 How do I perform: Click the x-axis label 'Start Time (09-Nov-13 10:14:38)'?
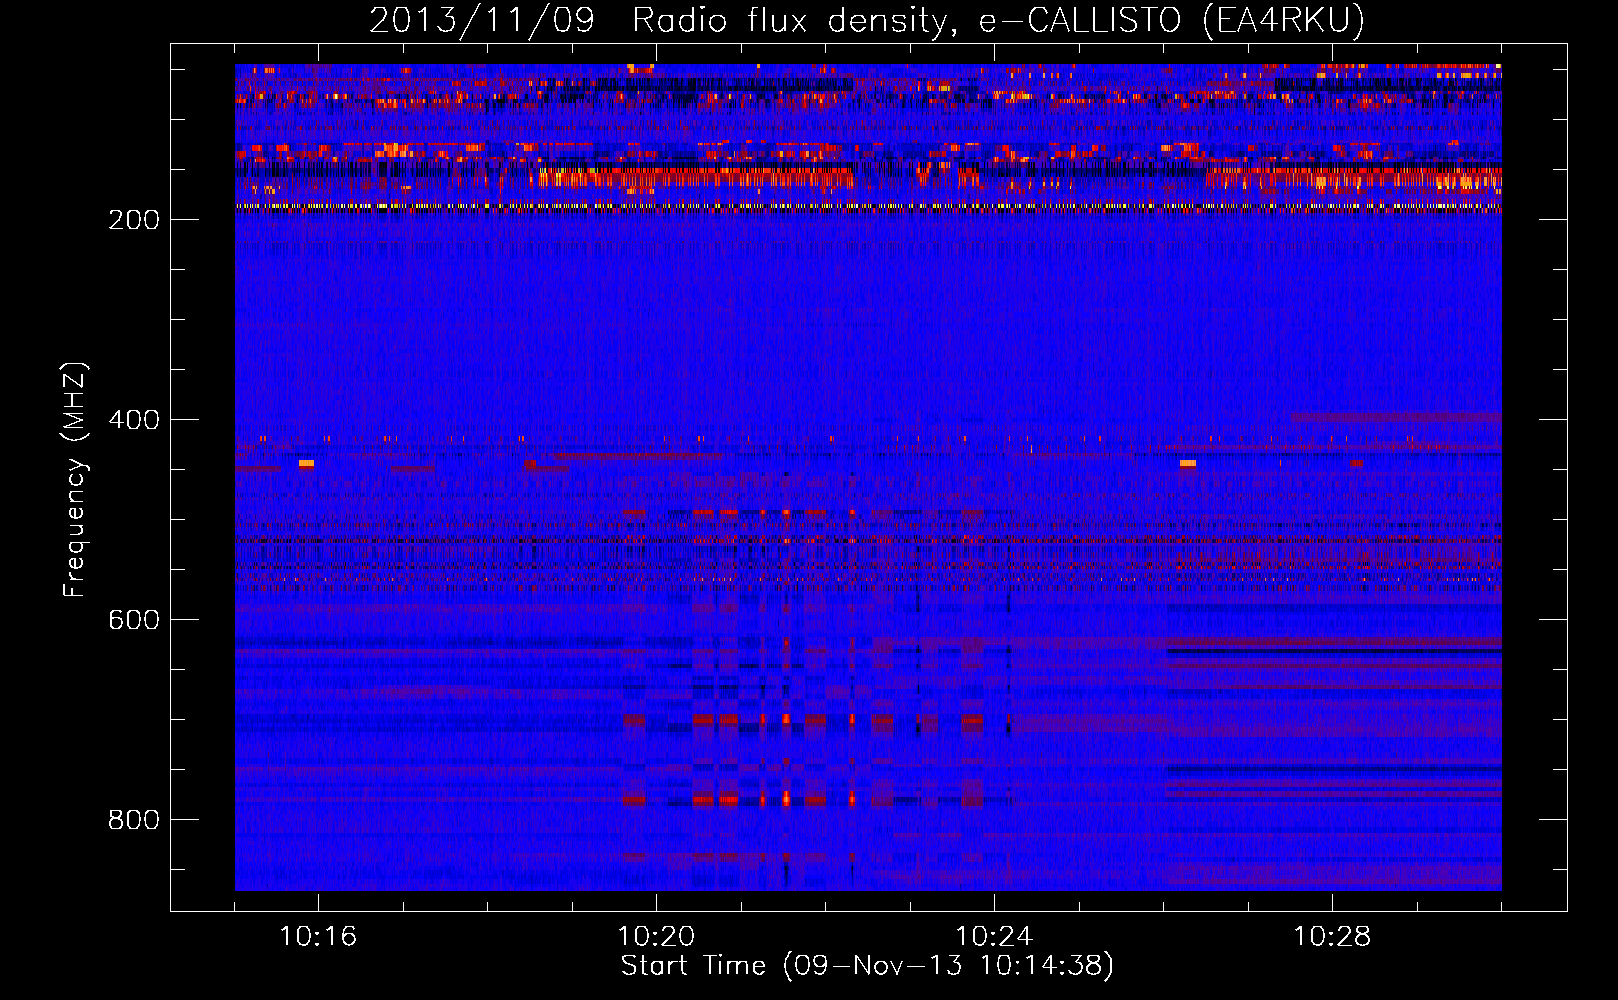[x=867, y=966]
